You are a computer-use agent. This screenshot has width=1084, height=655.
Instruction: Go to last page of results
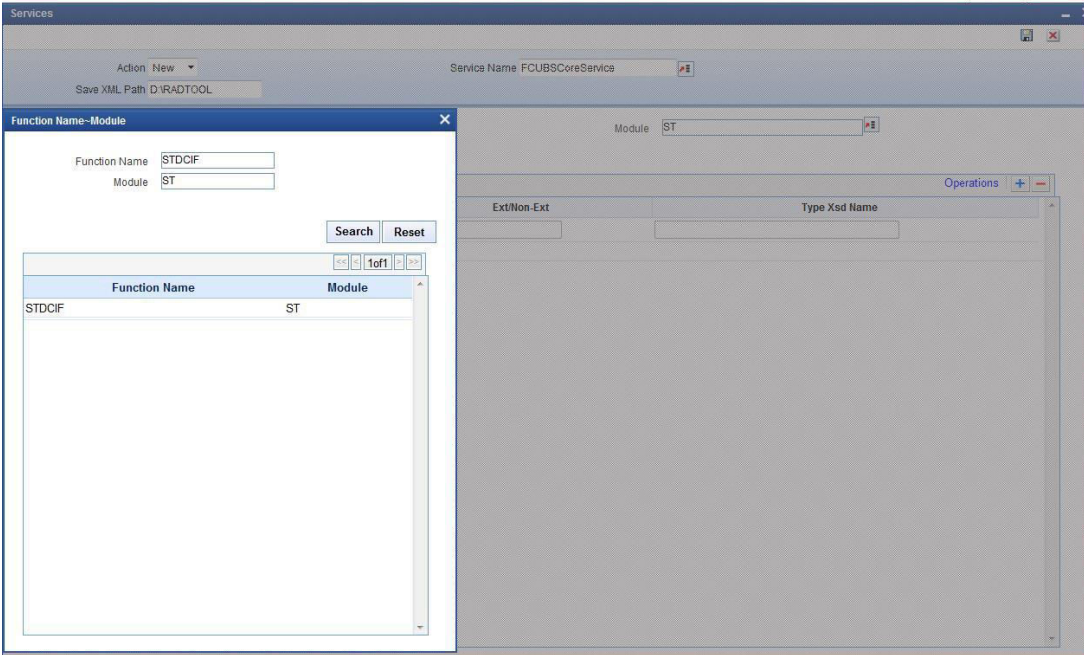point(413,262)
